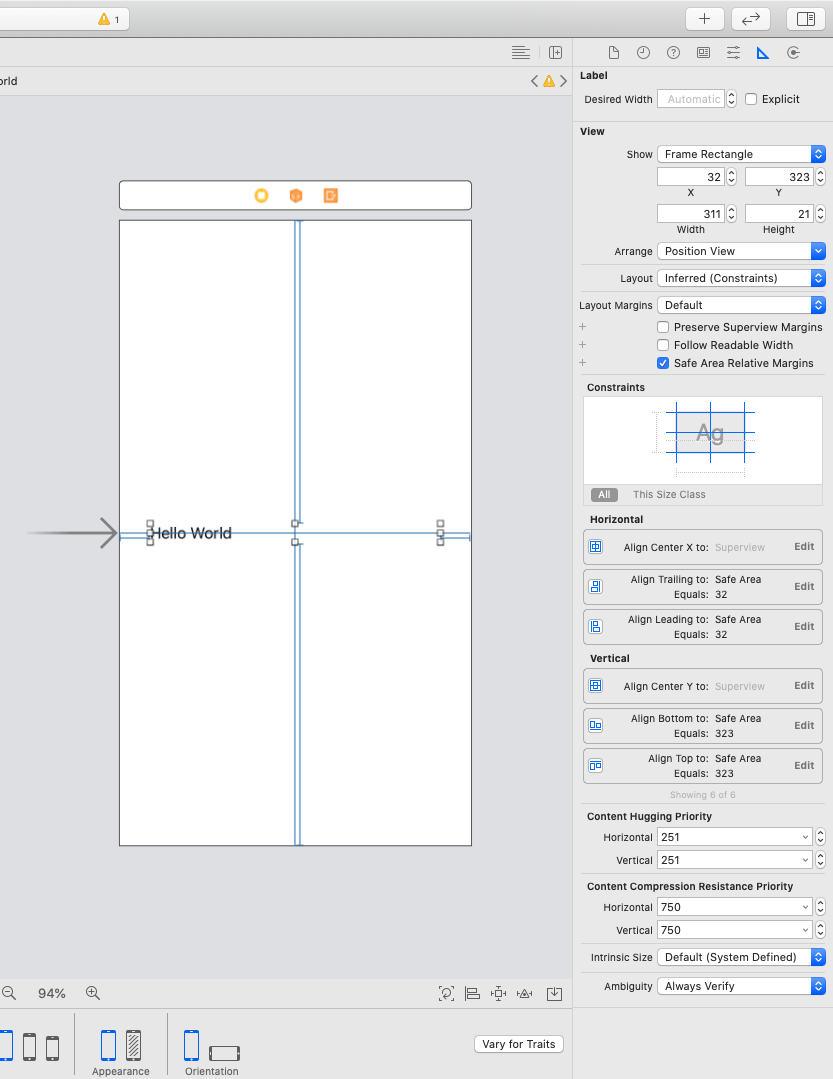
Task: Edit the Align Center Y constraint
Action: 804,685
